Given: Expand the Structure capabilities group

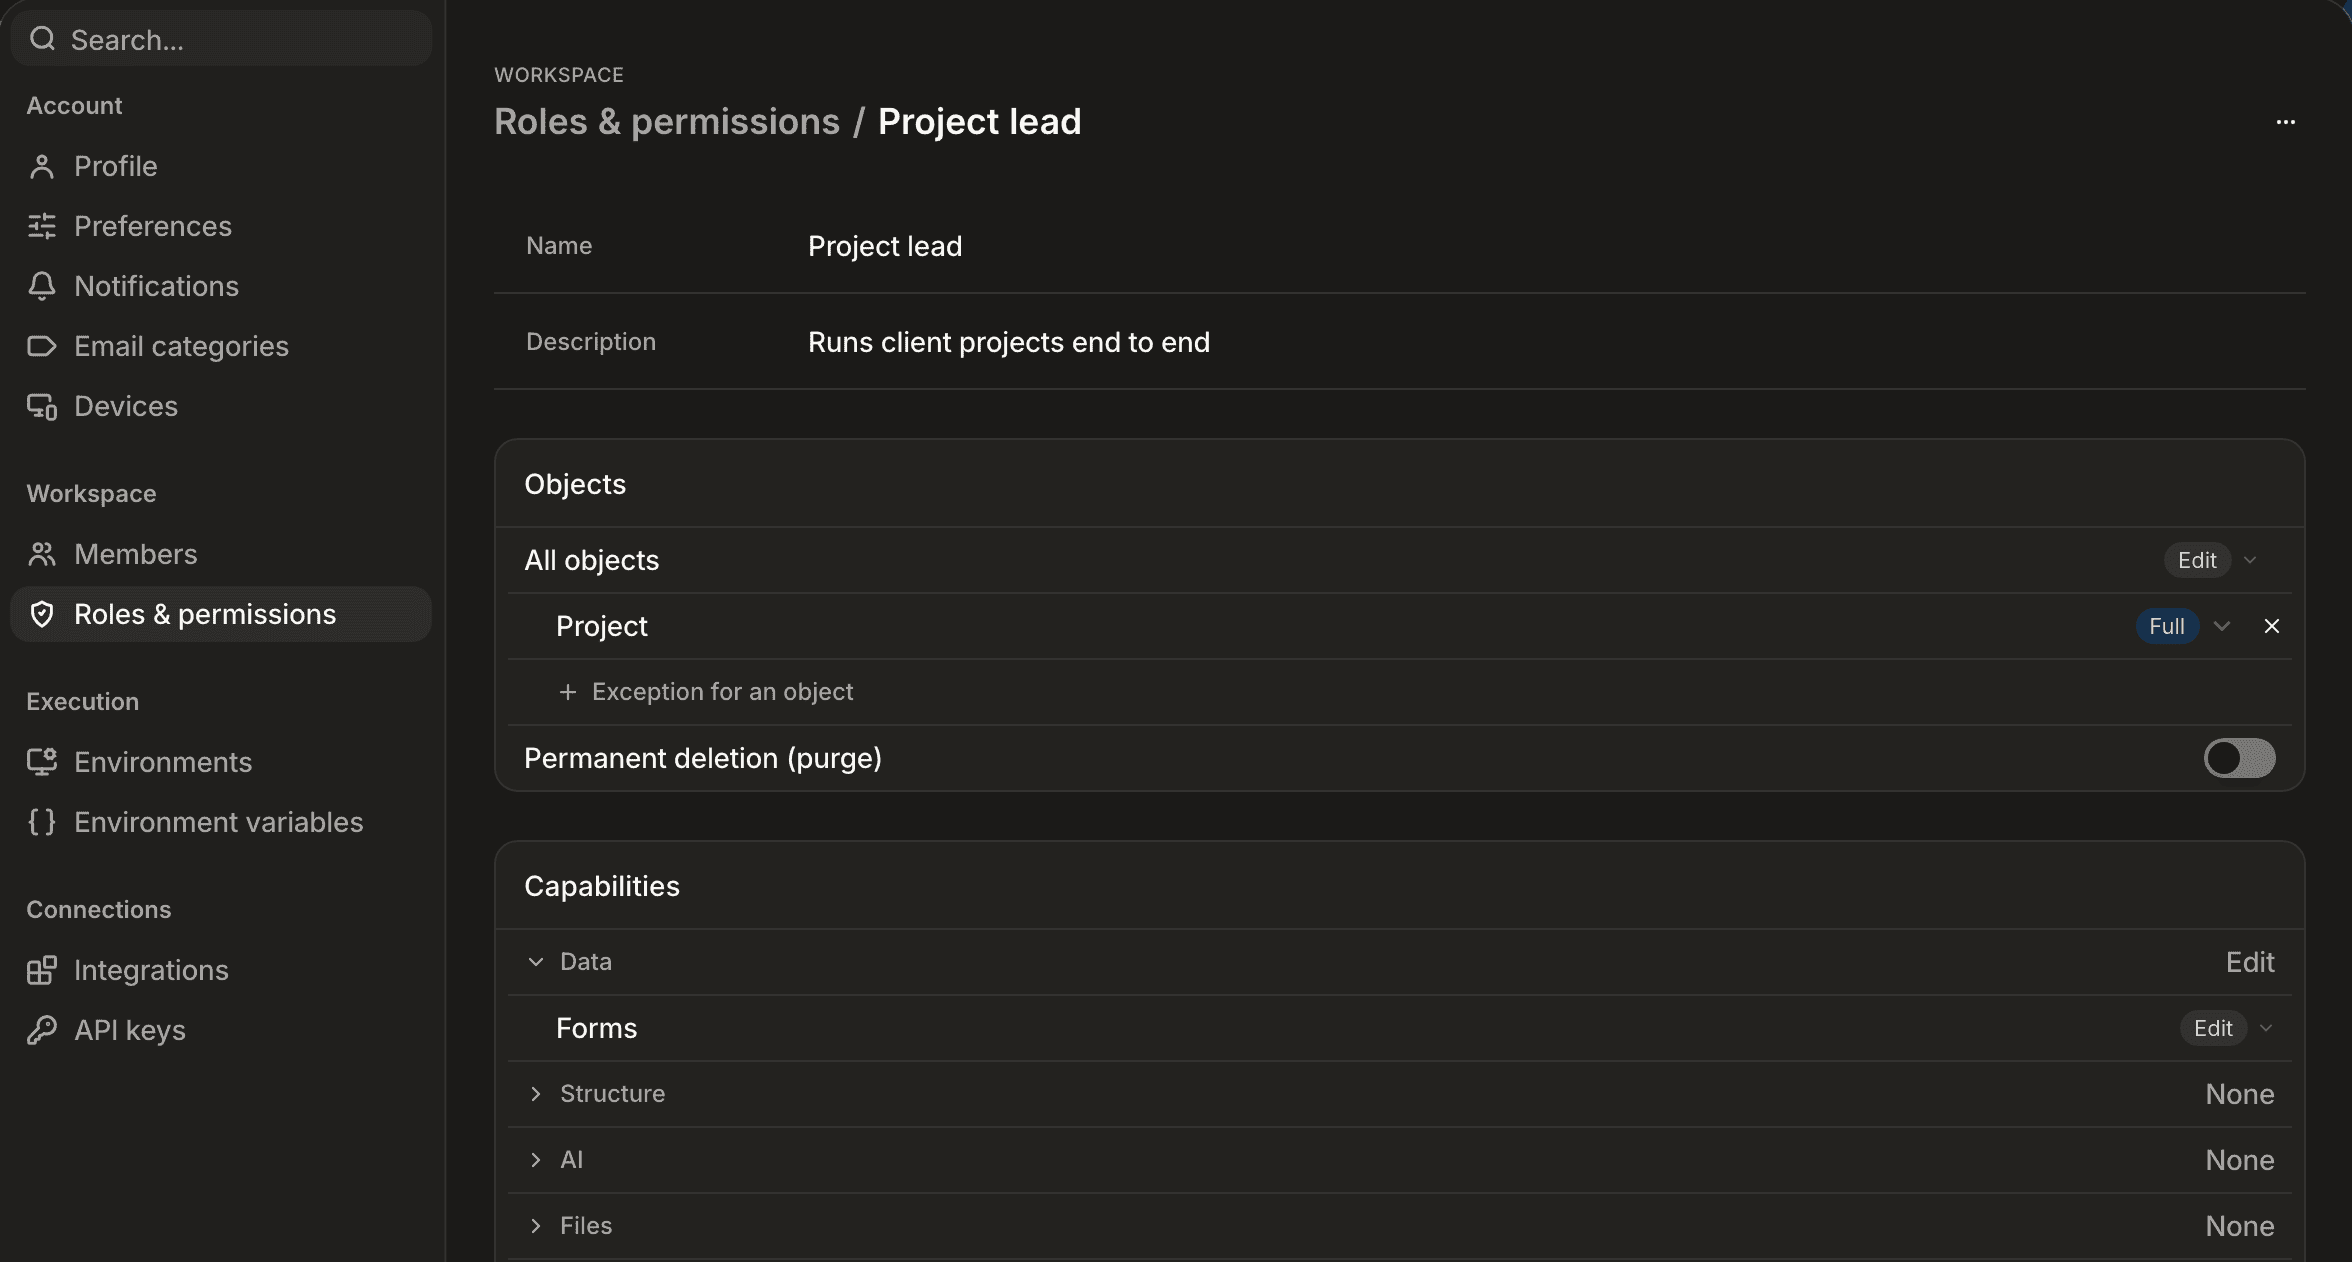Looking at the screenshot, I should tap(536, 1094).
